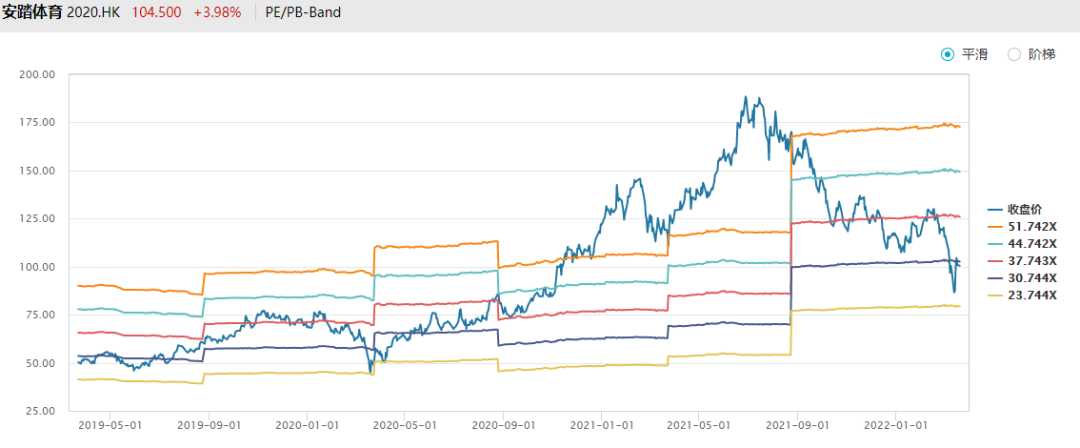Click the 2020.HK ticker code

pyautogui.click(x=100, y=14)
